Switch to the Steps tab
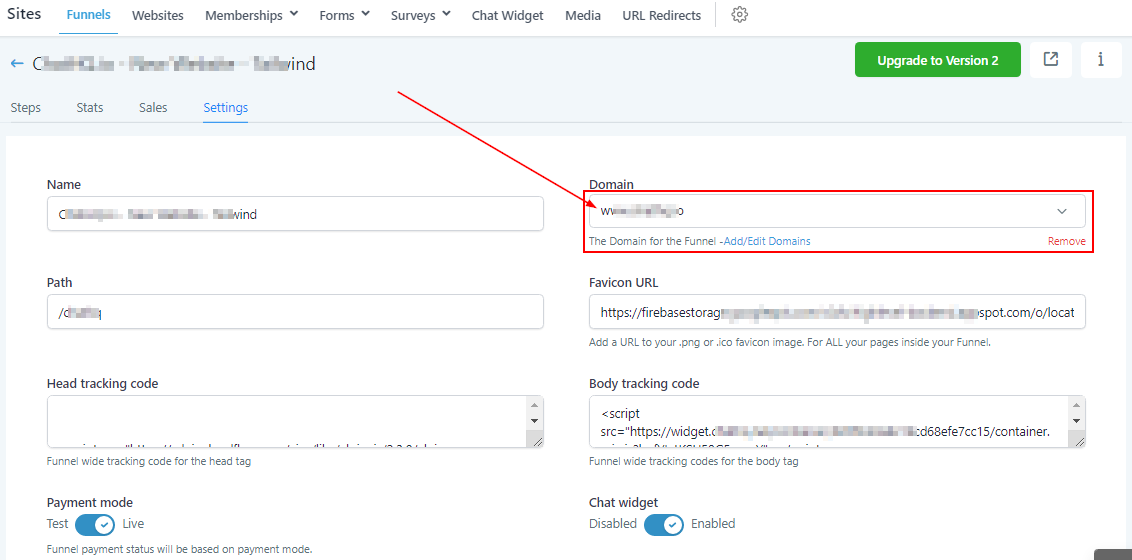 (x=25, y=108)
